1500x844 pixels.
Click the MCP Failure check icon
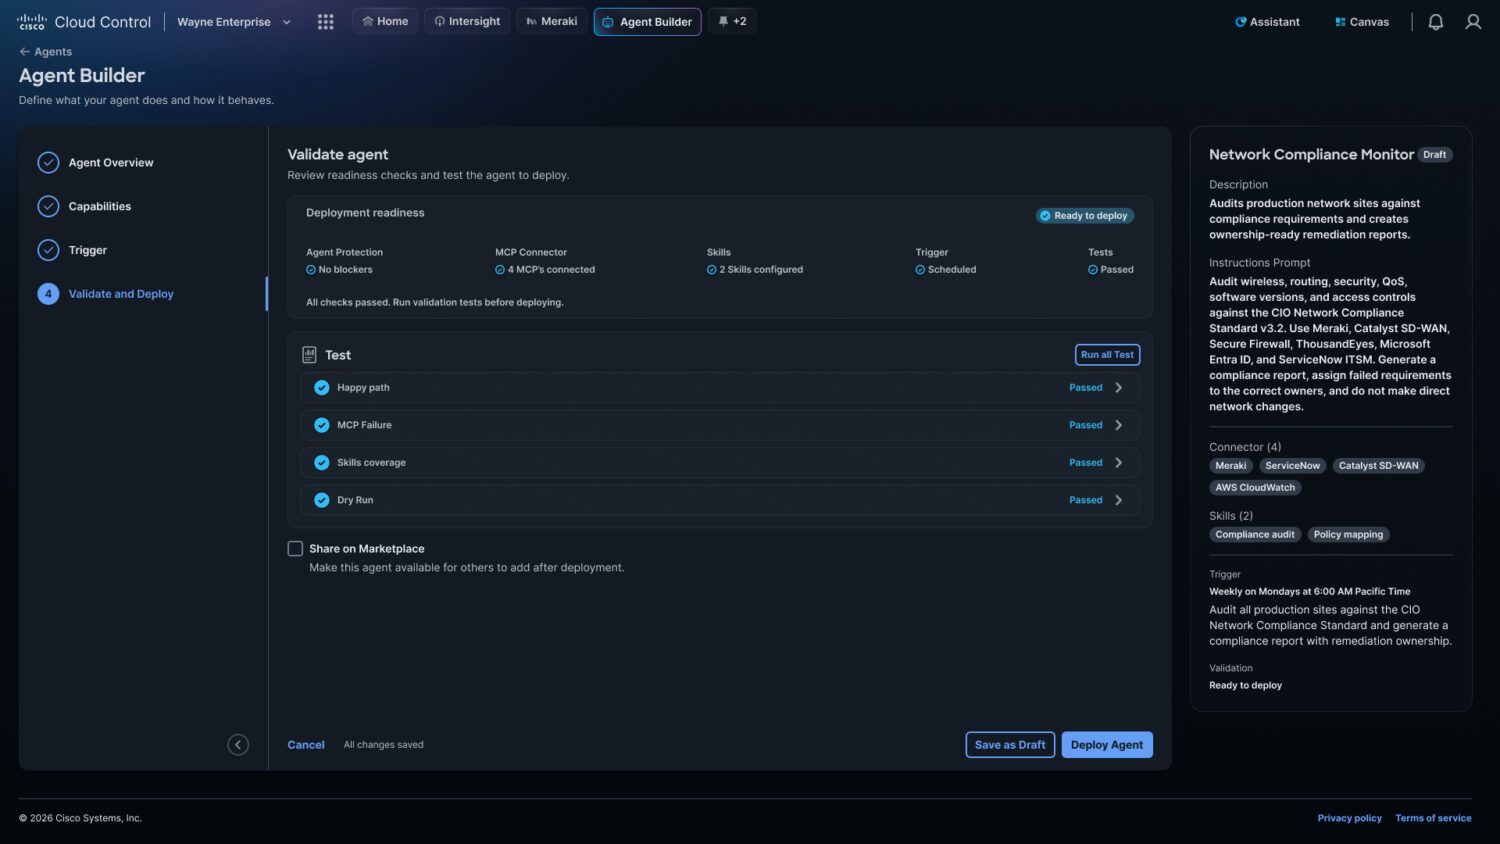(322, 425)
